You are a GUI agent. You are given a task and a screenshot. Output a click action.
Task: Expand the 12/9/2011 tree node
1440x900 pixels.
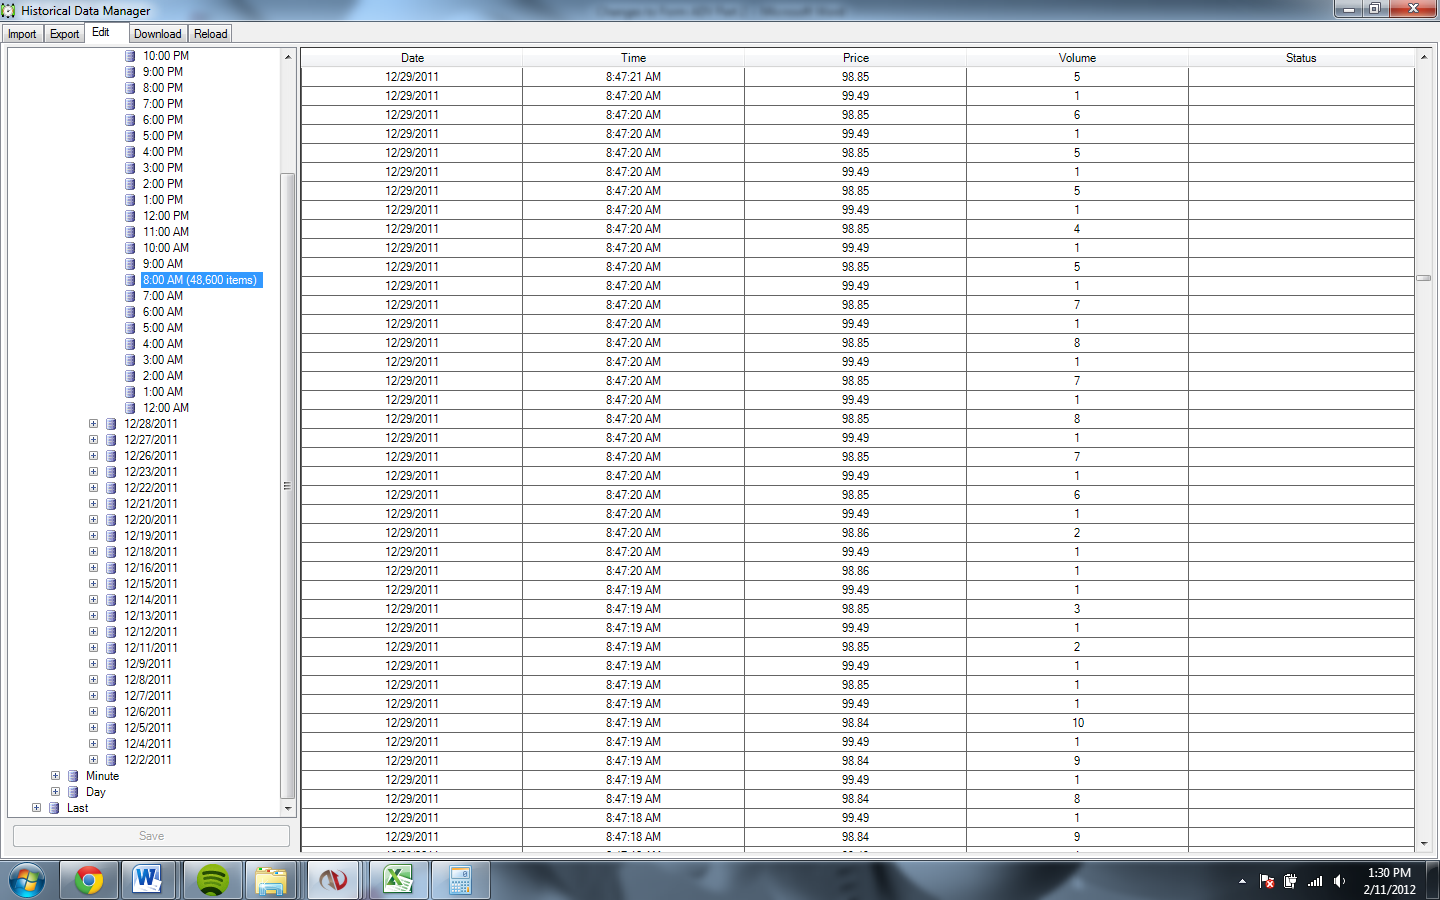pyautogui.click(x=93, y=664)
